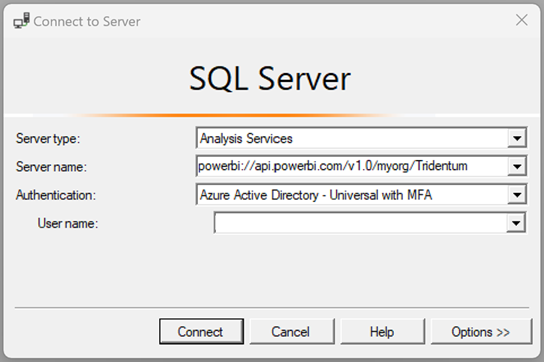Close the Connect to Server dialog
544x362 pixels.
tap(521, 20)
